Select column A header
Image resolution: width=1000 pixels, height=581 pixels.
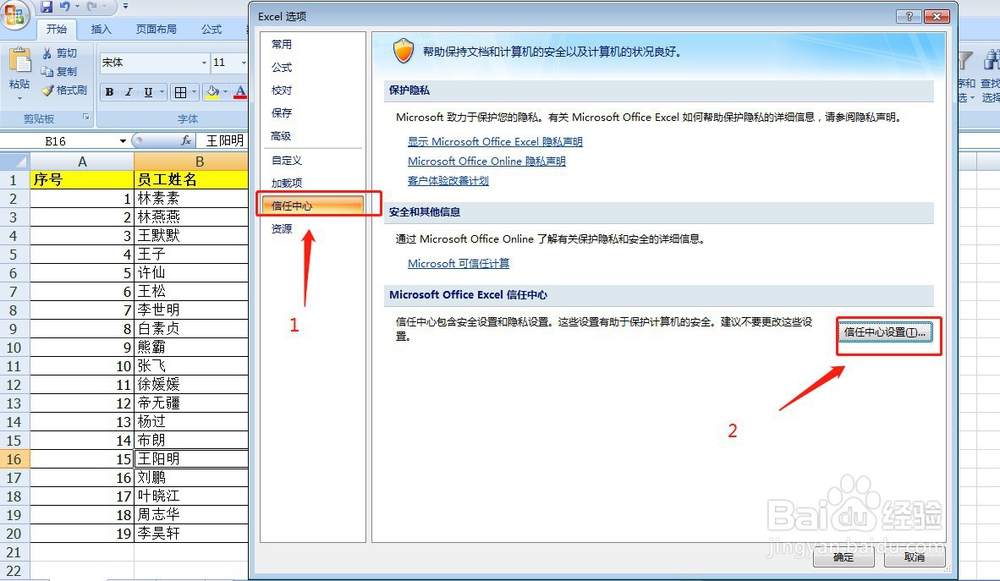click(82, 162)
